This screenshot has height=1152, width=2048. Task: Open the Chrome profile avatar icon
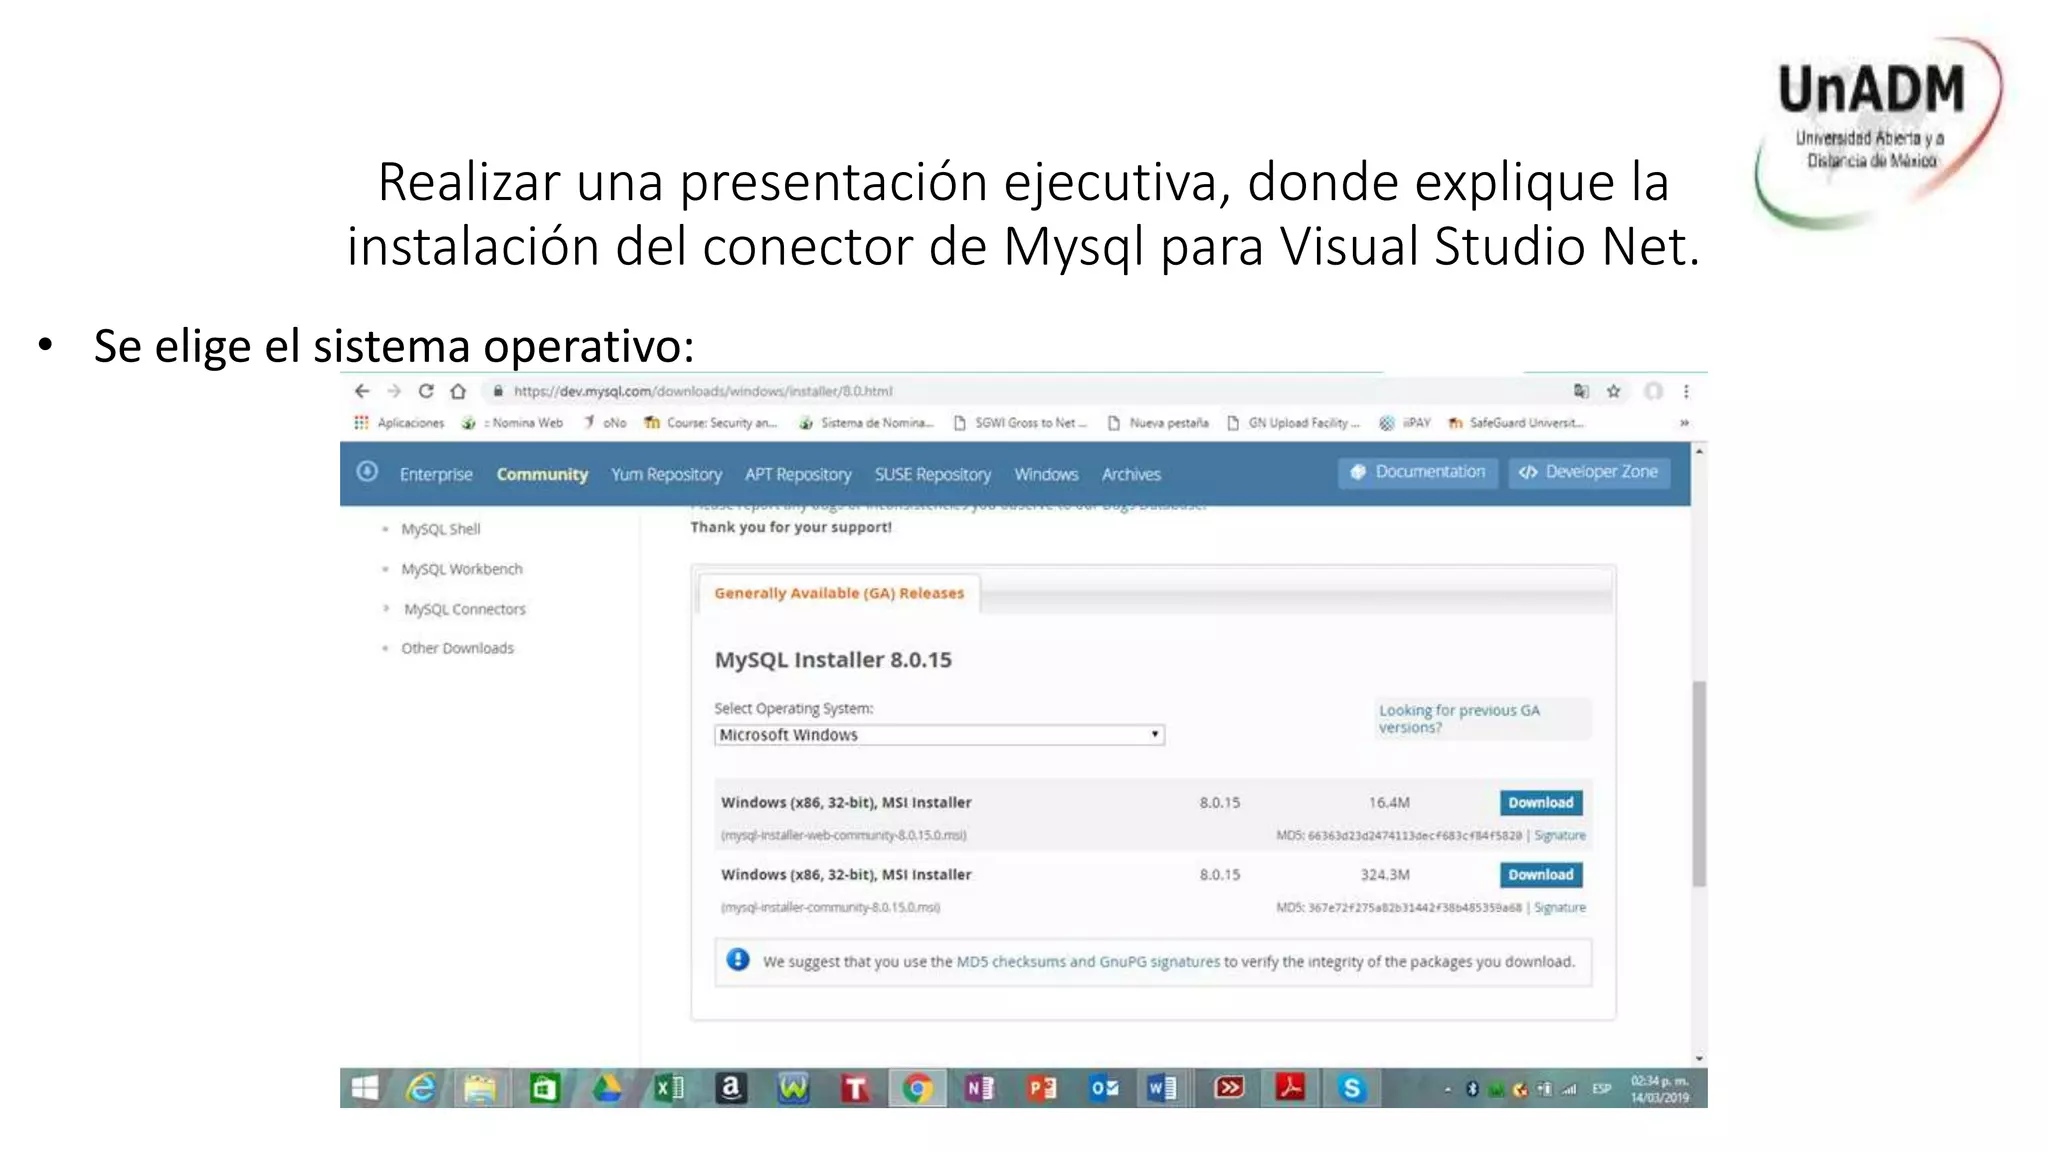click(x=1654, y=391)
